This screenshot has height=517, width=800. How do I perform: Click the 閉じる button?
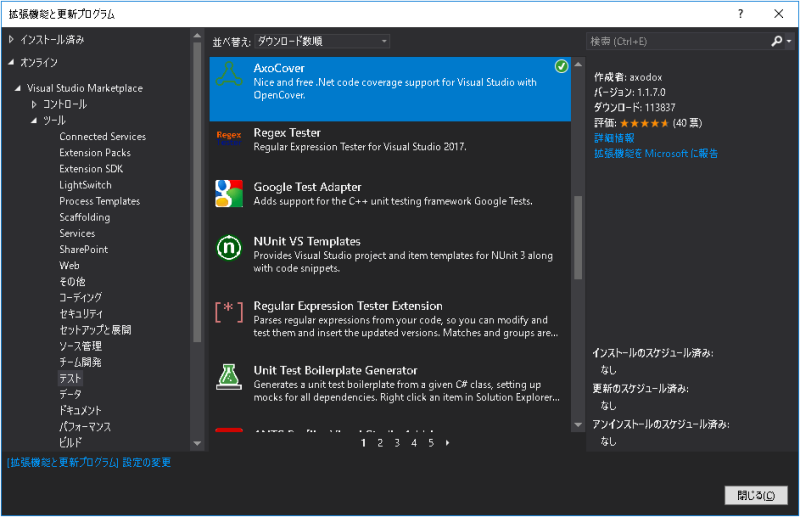(756, 495)
